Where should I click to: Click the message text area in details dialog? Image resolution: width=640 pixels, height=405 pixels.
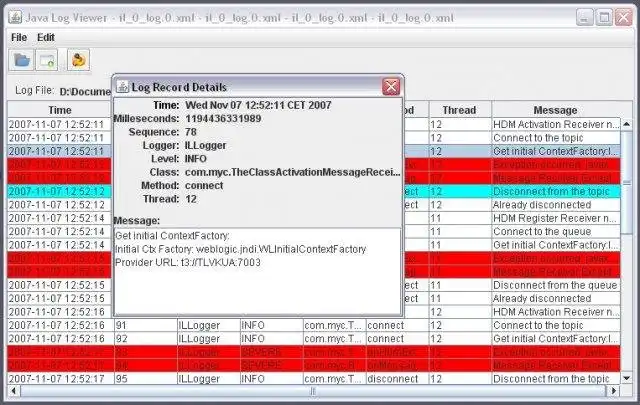(257, 271)
